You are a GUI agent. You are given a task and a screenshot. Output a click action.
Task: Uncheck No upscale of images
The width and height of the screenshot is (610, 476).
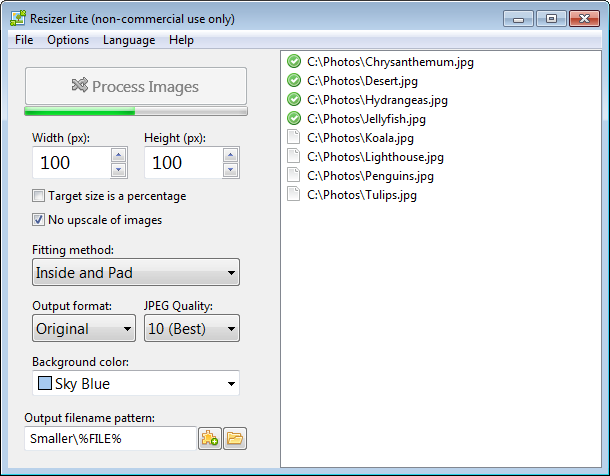[39, 220]
